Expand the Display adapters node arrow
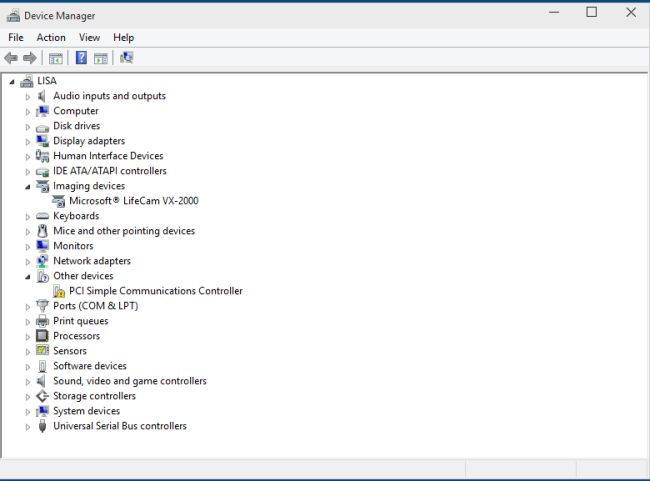The width and height of the screenshot is (650, 481). tap(28, 142)
